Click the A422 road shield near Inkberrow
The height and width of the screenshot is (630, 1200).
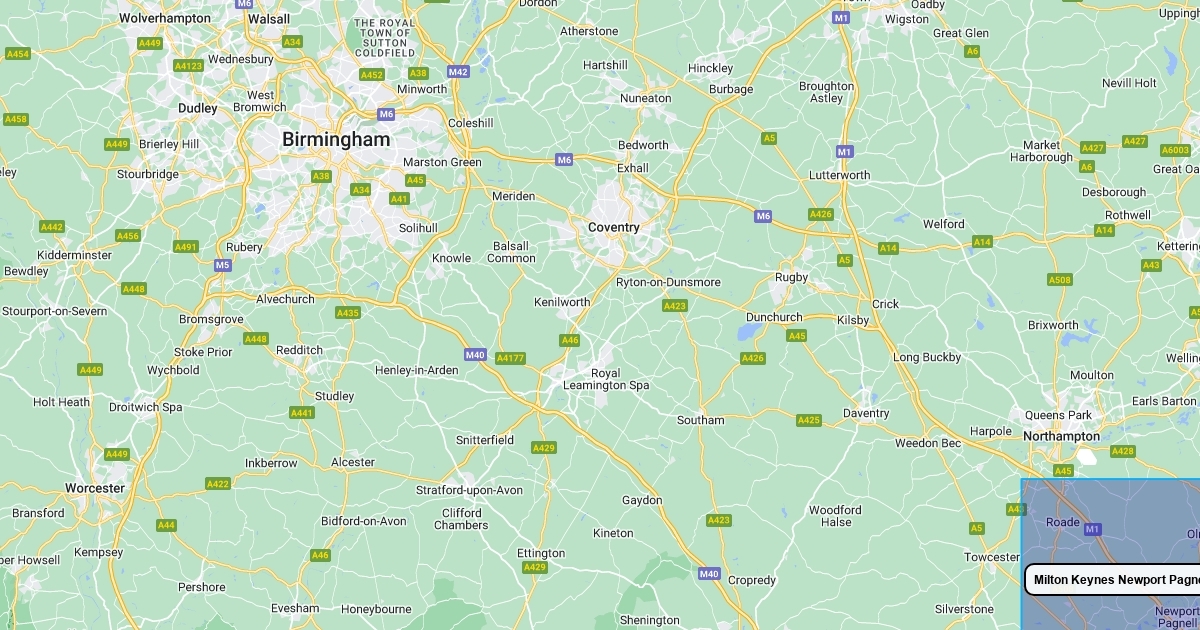[218, 484]
